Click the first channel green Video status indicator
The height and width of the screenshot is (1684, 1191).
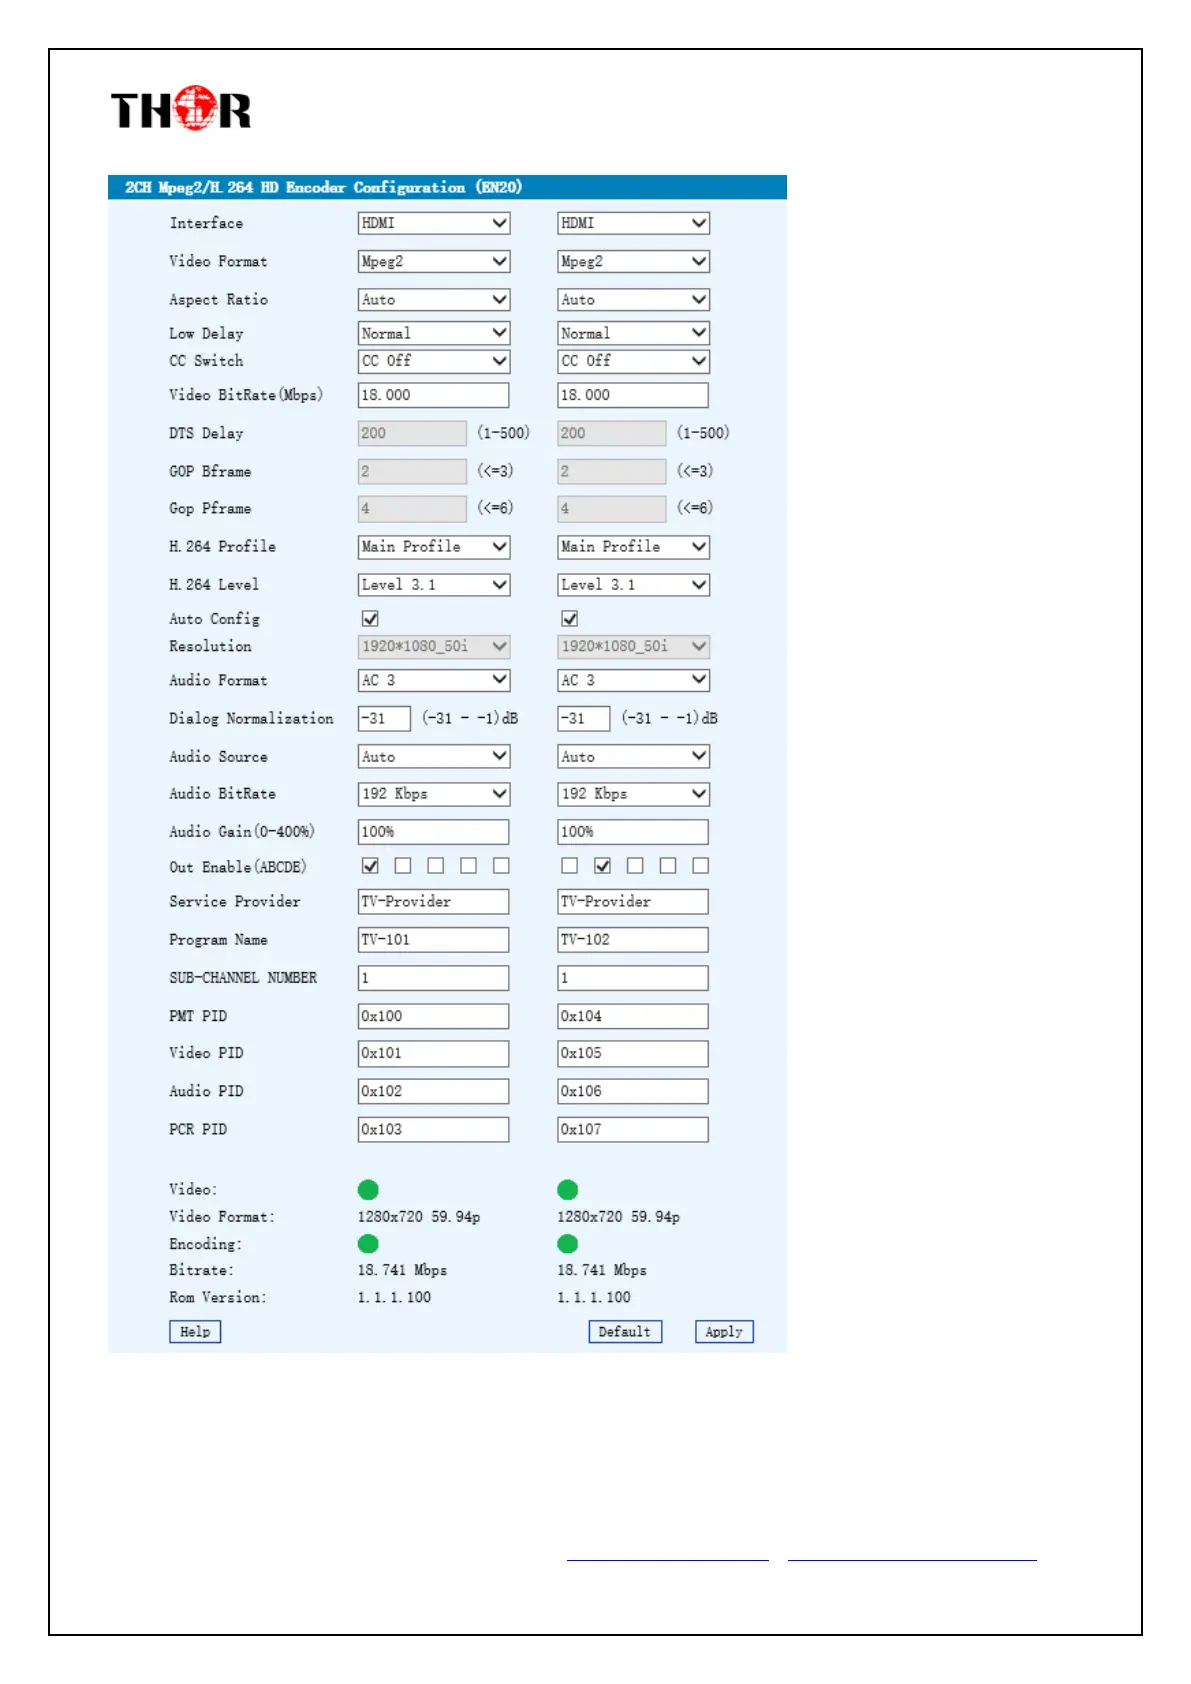click(x=368, y=1189)
